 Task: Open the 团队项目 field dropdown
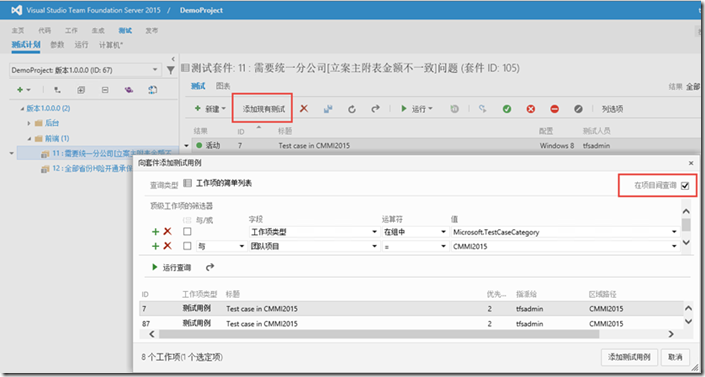point(375,247)
